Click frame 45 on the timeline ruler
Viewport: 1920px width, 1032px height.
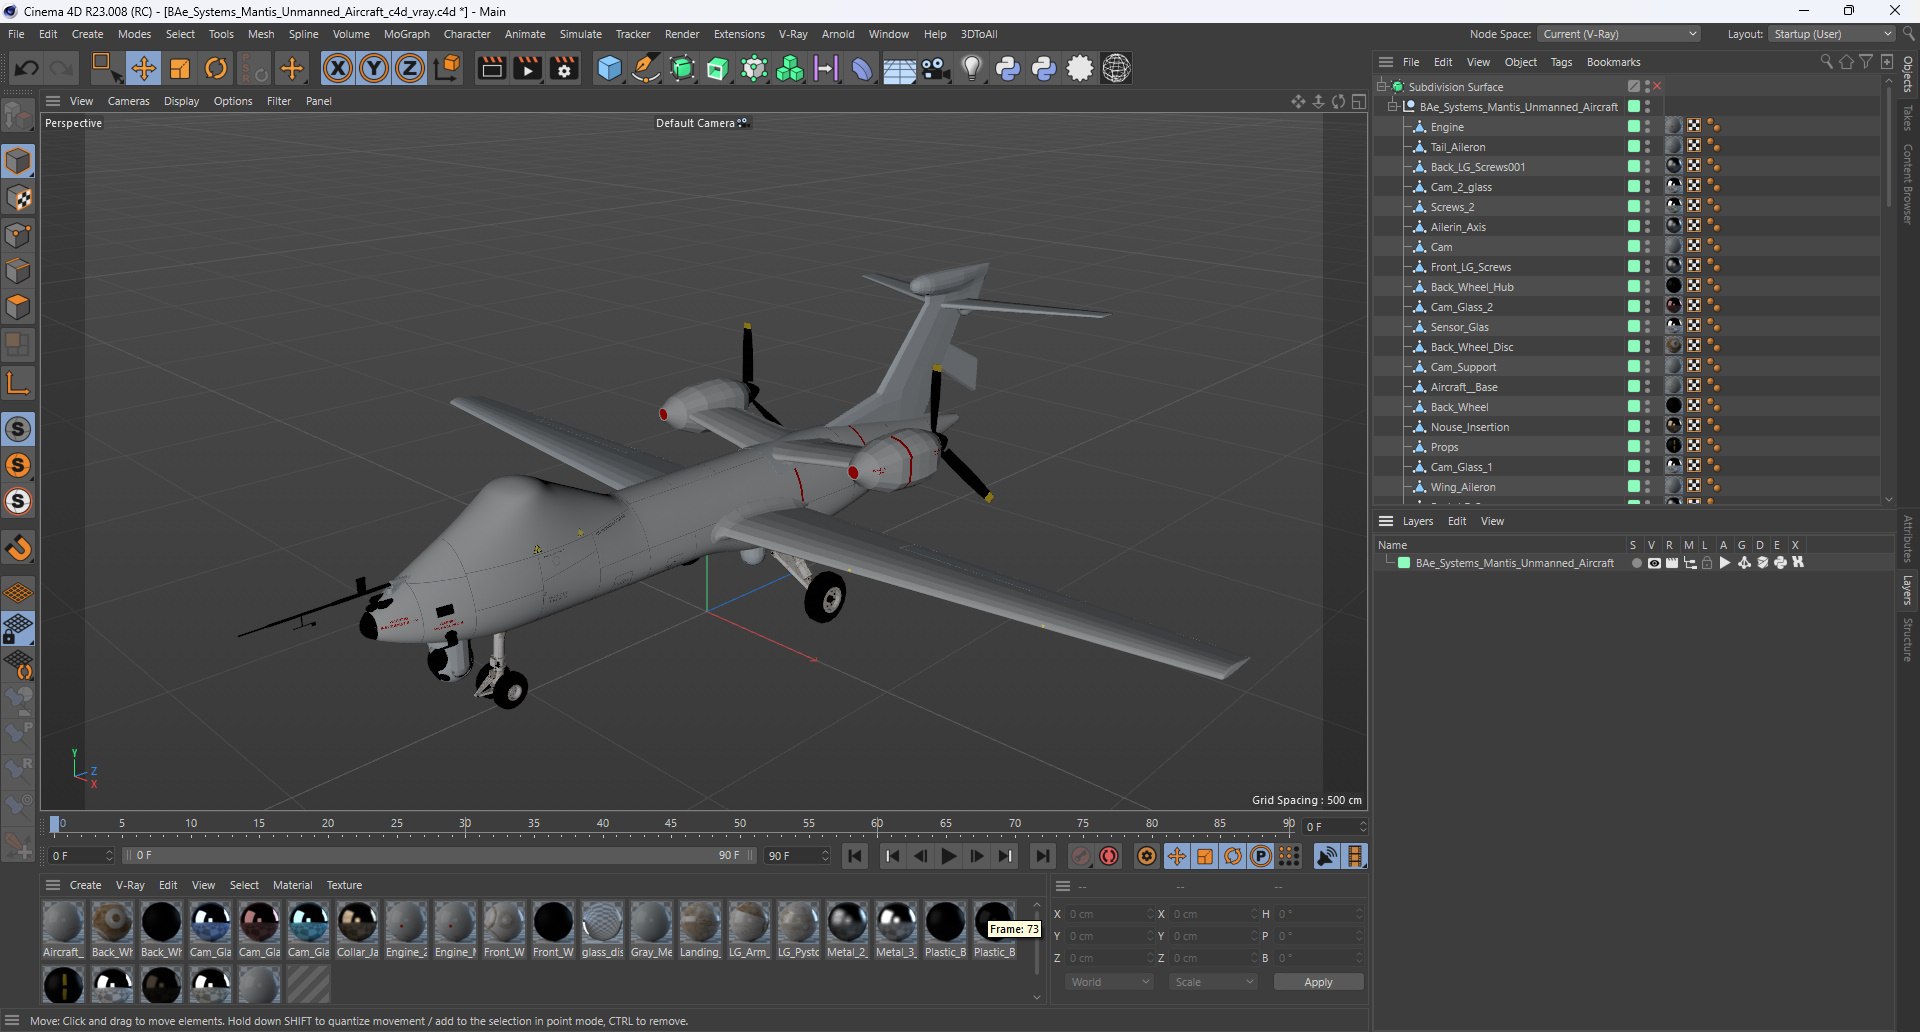tap(671, 826)
